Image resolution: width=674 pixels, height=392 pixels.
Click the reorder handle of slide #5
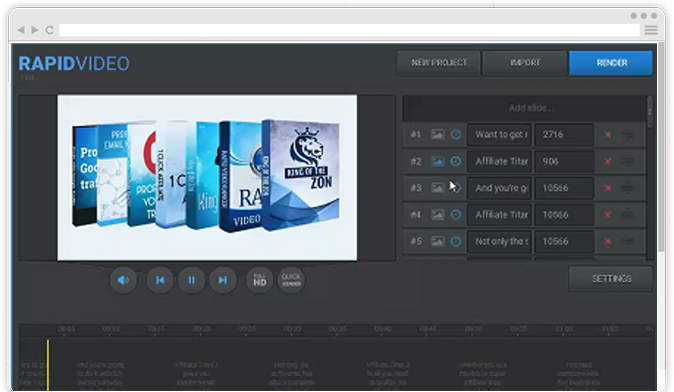click(628, 242)
